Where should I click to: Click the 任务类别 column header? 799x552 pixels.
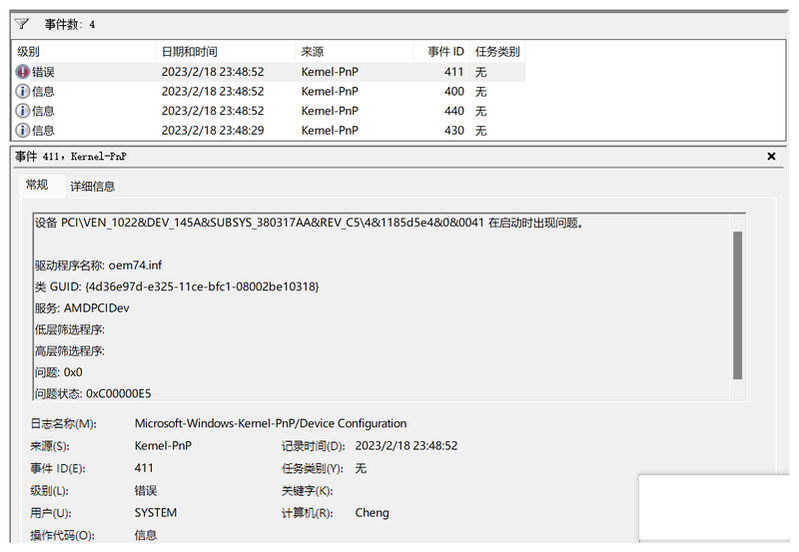point(497,52)
